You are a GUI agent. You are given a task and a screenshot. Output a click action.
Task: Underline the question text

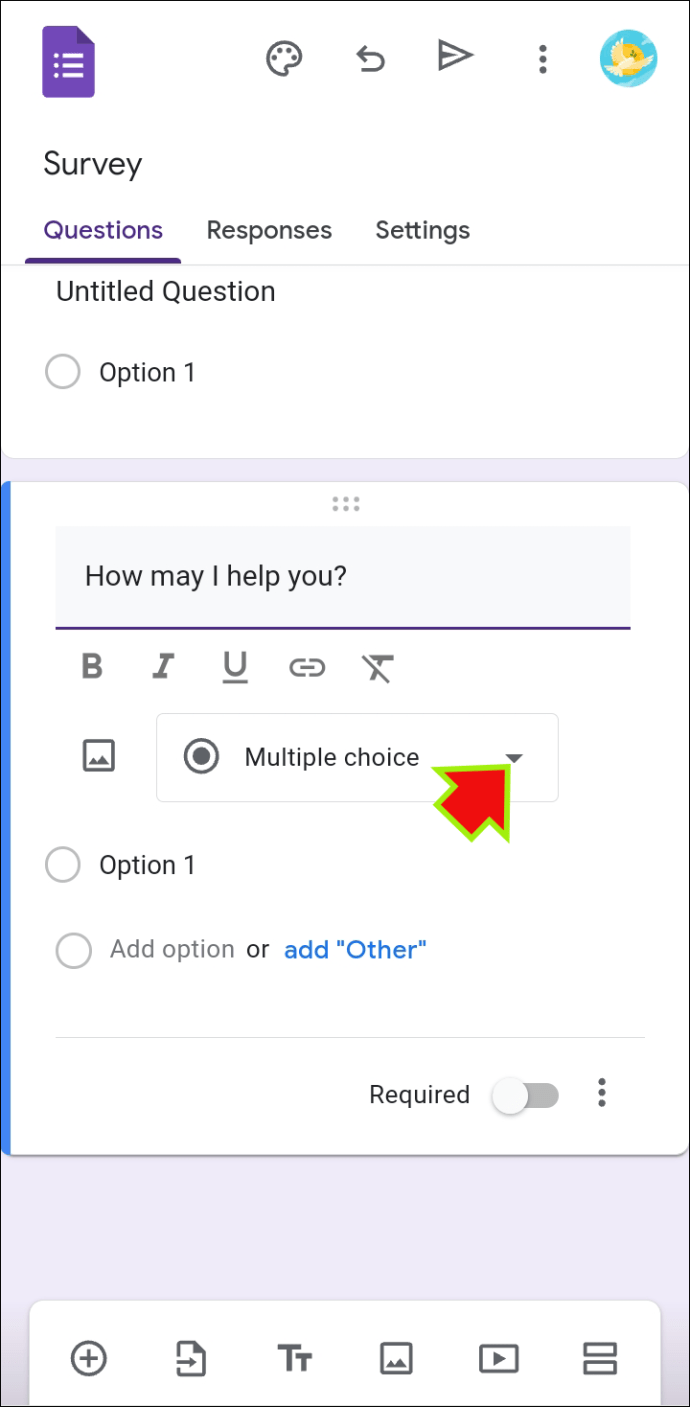pyautogui.click(x=235, y=667)
